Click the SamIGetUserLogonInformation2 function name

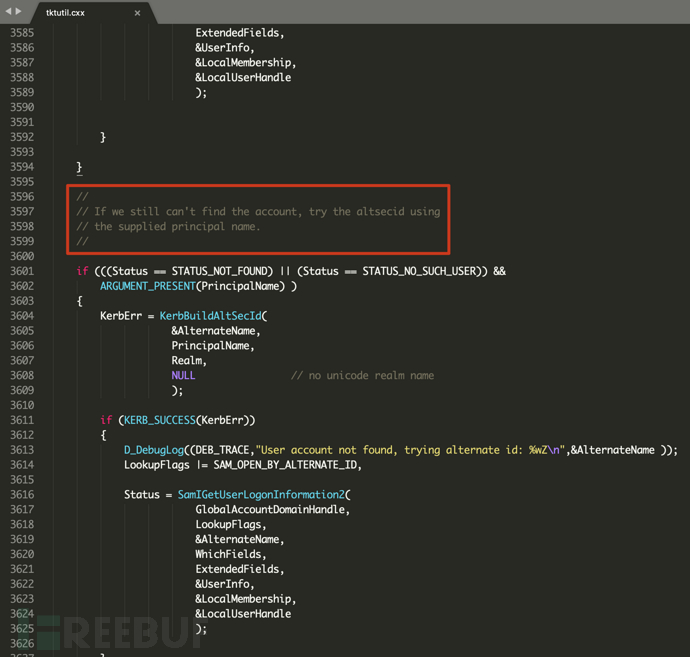point(261,495)
